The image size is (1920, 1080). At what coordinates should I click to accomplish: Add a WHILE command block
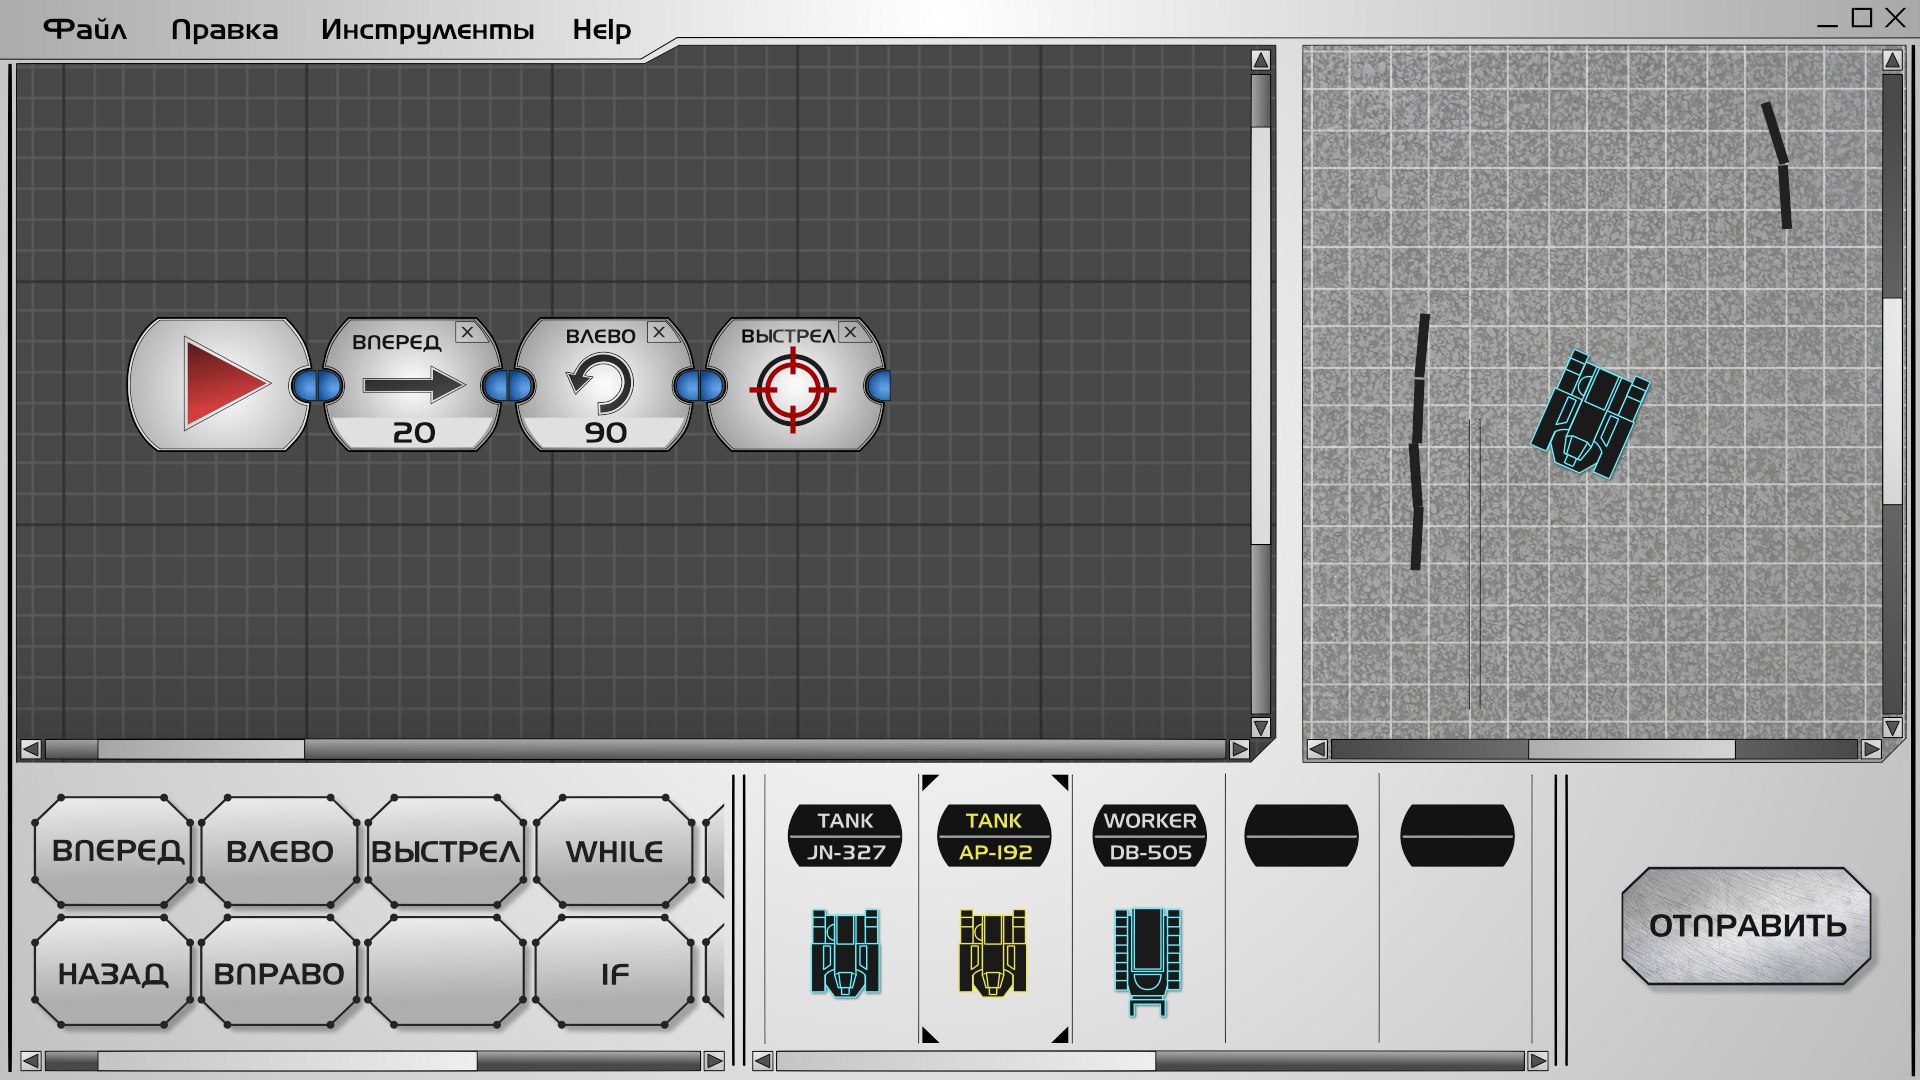click(x=614, y=851)
